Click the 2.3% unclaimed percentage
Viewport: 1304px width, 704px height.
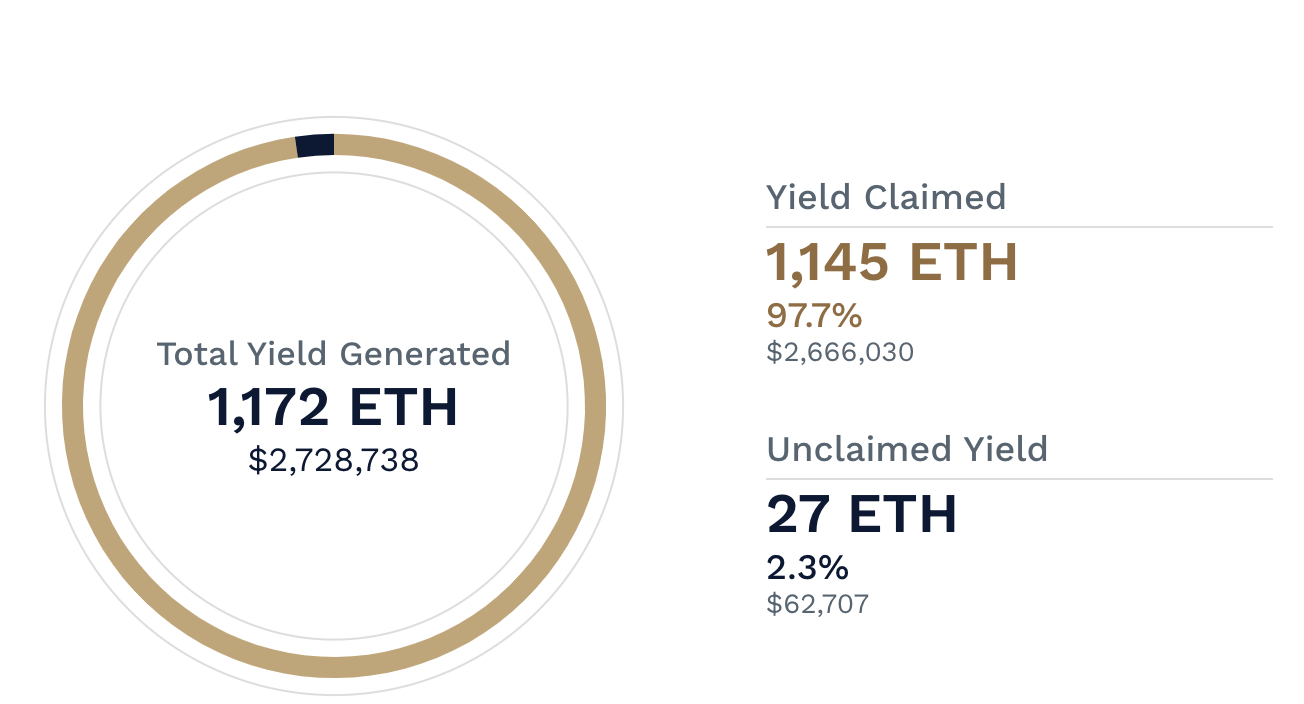pyautogui.click(x=808, y=568)
